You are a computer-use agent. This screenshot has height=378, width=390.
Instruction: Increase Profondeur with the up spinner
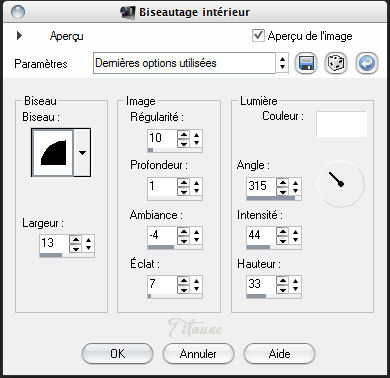click(x=183, y=182)
